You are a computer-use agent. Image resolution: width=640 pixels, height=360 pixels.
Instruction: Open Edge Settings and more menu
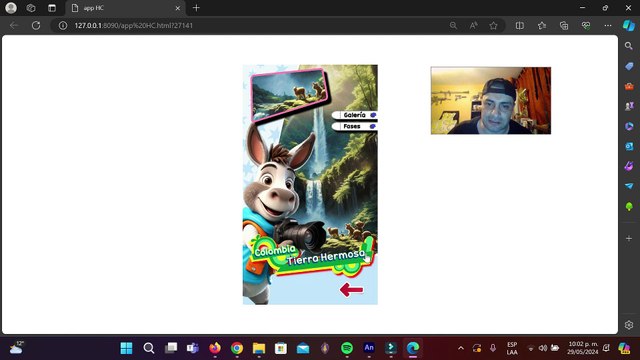point(608,25)
